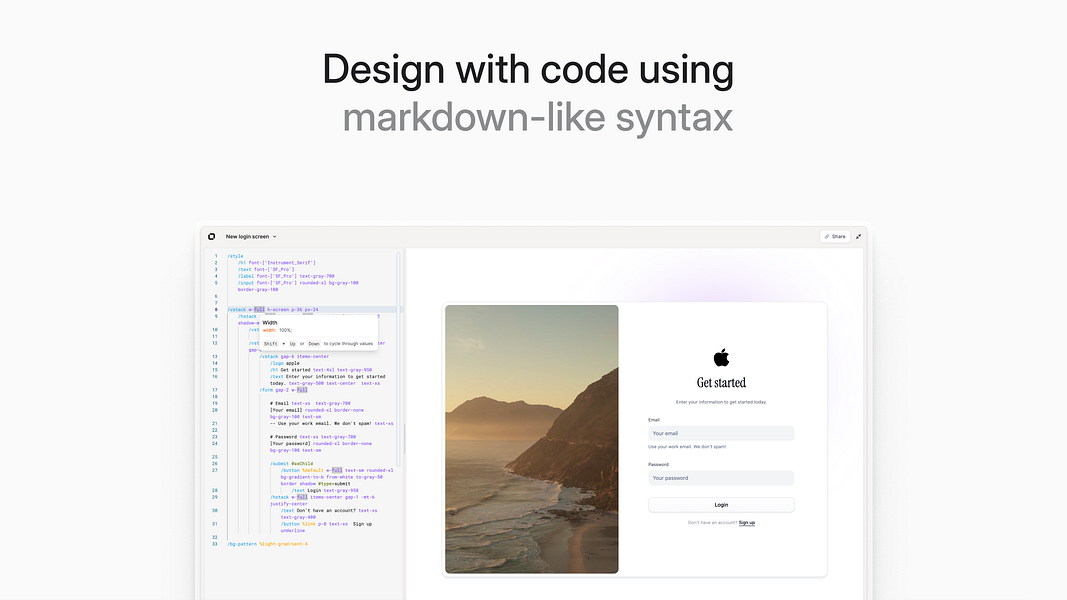Click line number 8 in the editor gutter

coord(216,309)
